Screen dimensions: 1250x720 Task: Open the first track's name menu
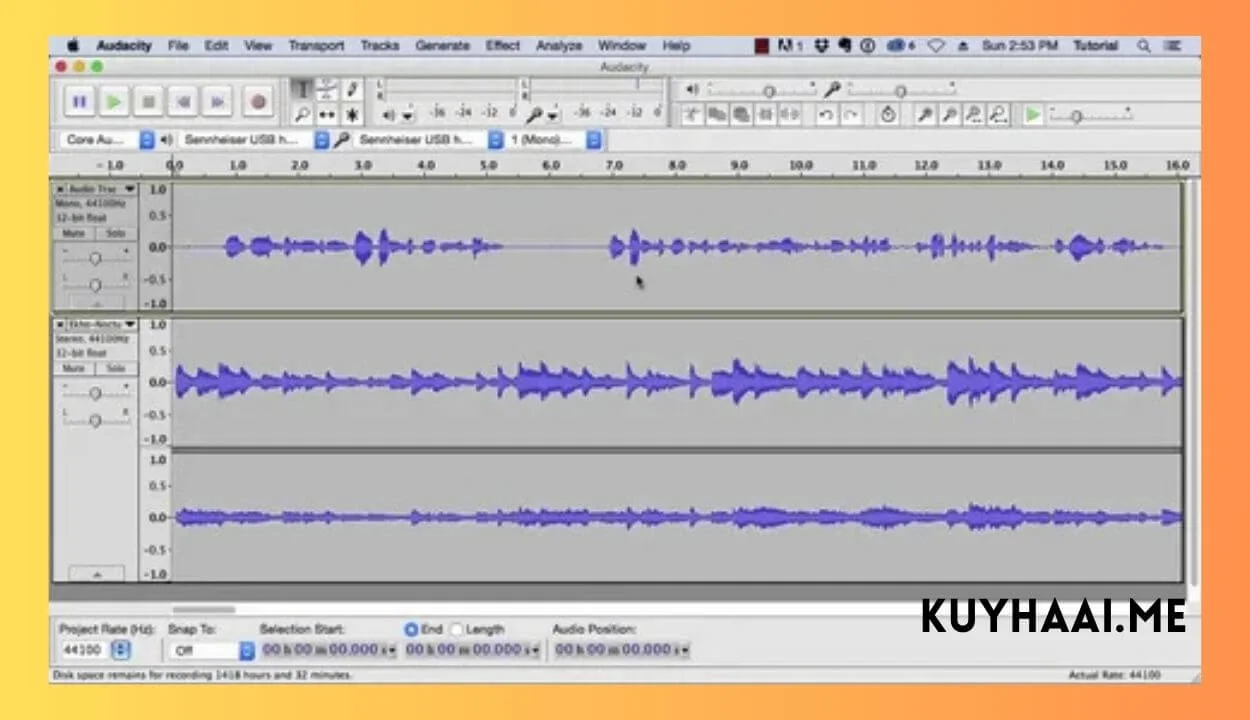click(102, 189)
